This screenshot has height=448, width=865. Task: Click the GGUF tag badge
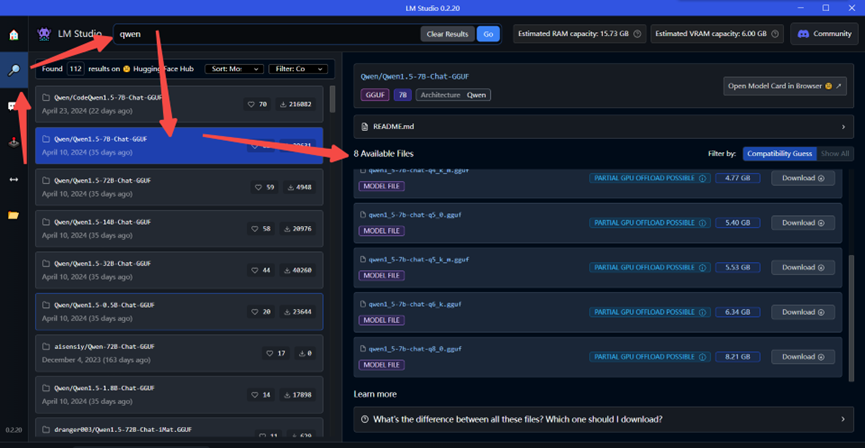375,95
